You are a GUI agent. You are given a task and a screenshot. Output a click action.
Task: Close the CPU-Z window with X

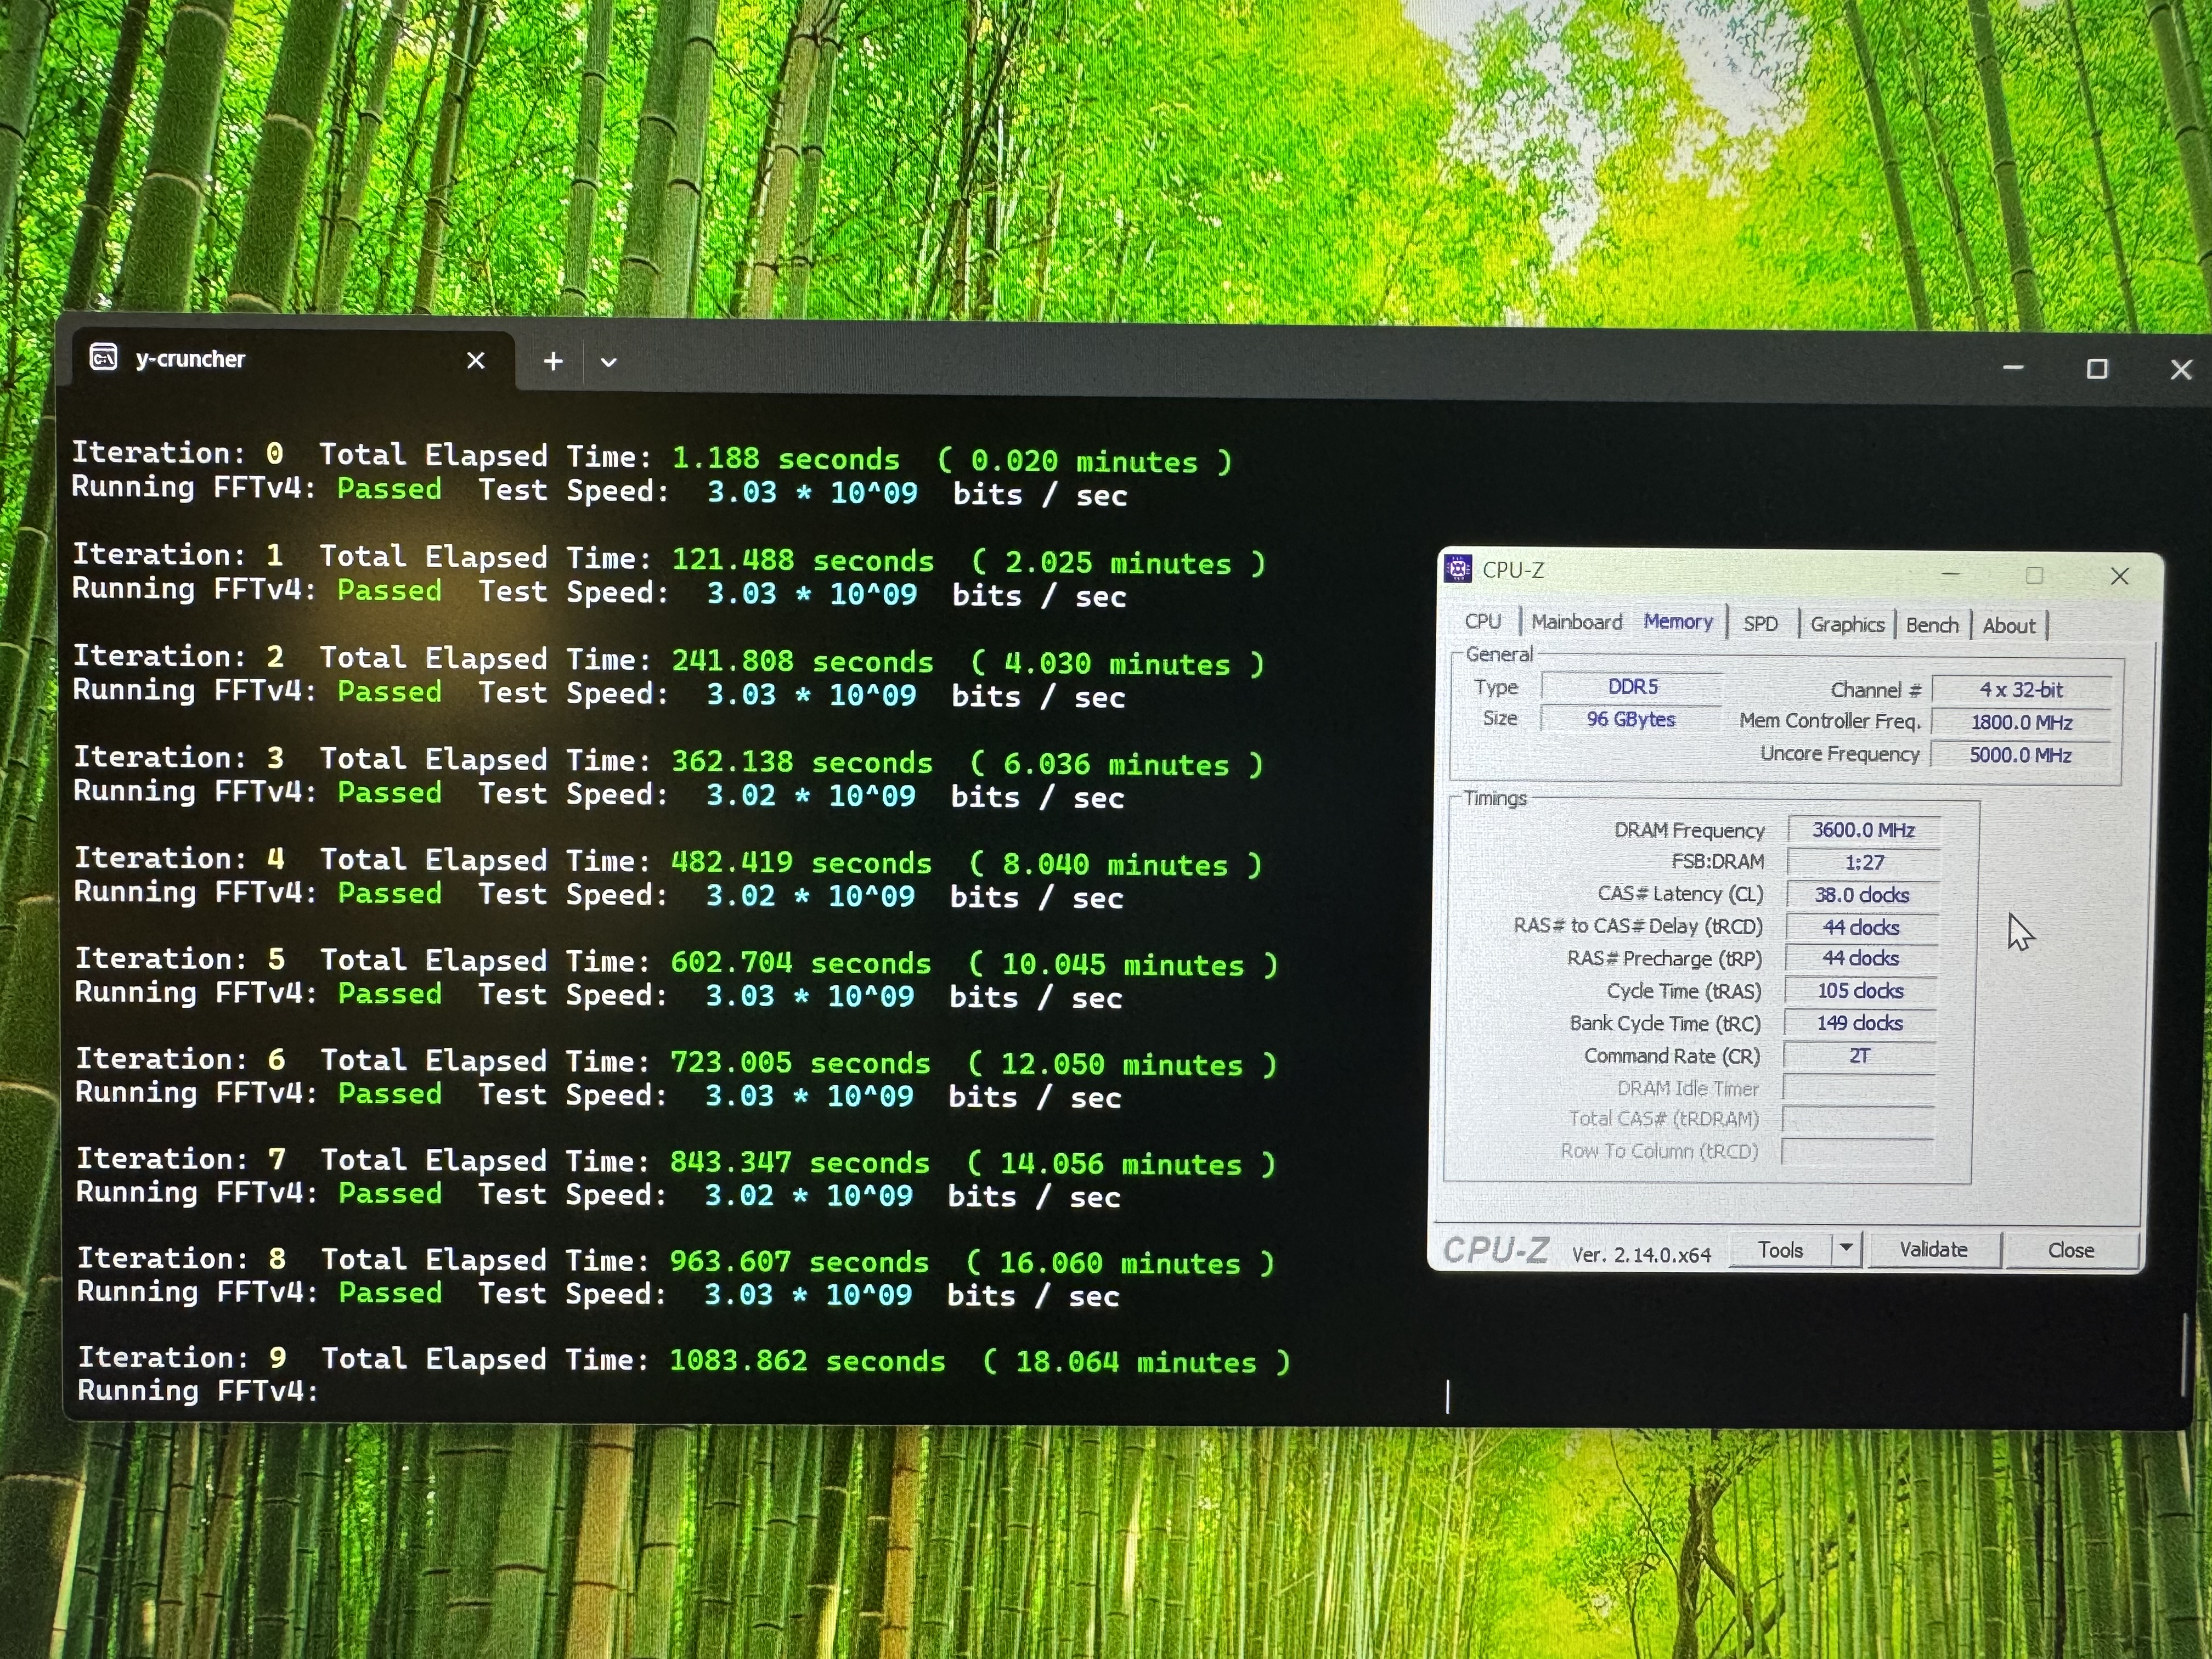[x=2119, y=576]
